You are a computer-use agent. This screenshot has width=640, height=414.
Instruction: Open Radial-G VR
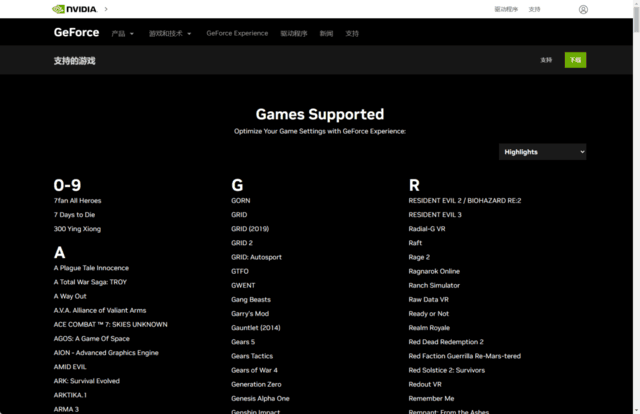click(427, 229)
